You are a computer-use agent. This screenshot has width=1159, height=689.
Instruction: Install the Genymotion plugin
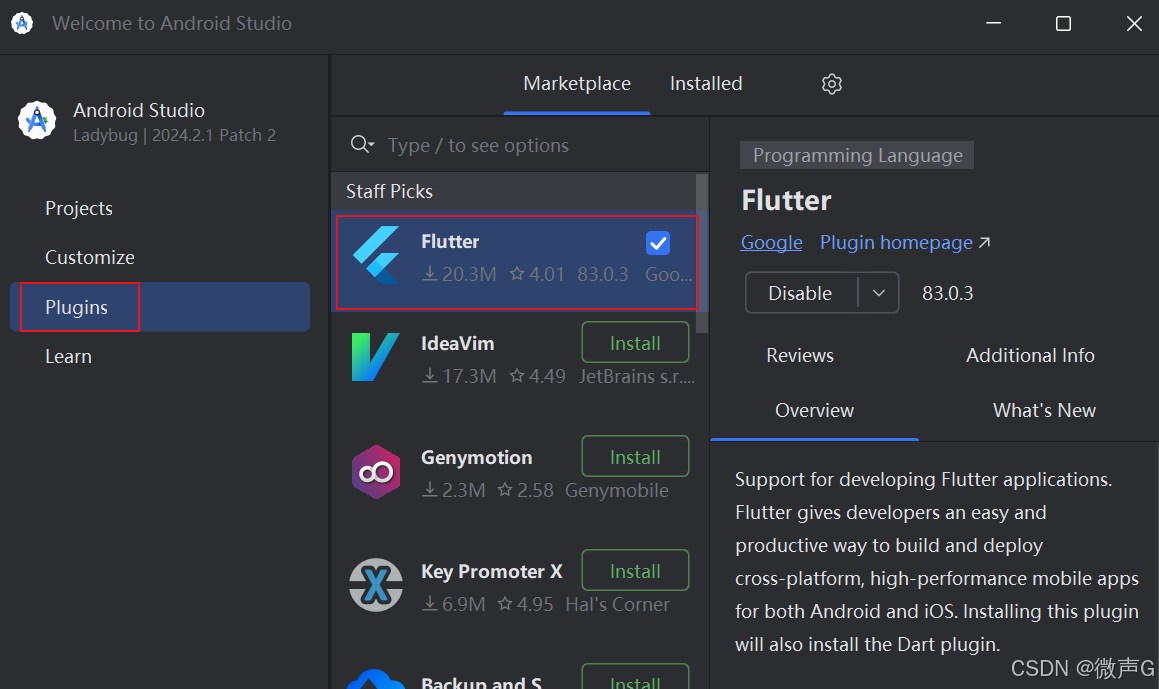click(635, 457)
